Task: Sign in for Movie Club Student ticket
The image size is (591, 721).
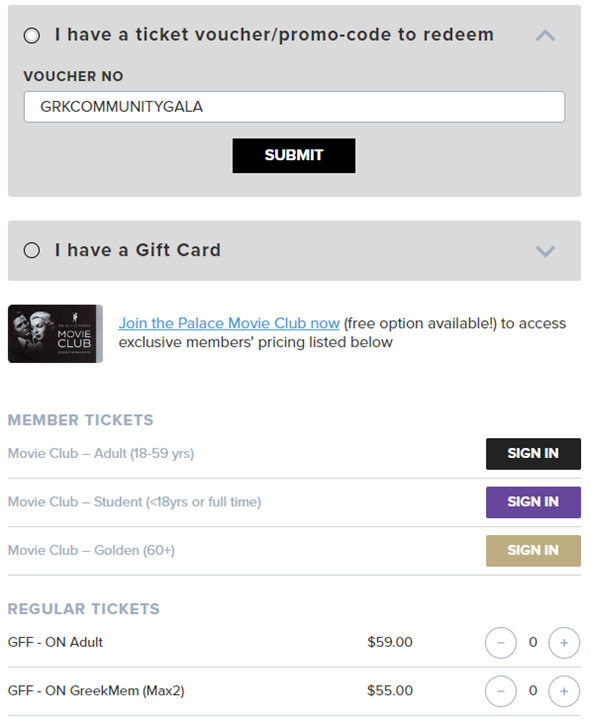Action: (x=534, y=502)
